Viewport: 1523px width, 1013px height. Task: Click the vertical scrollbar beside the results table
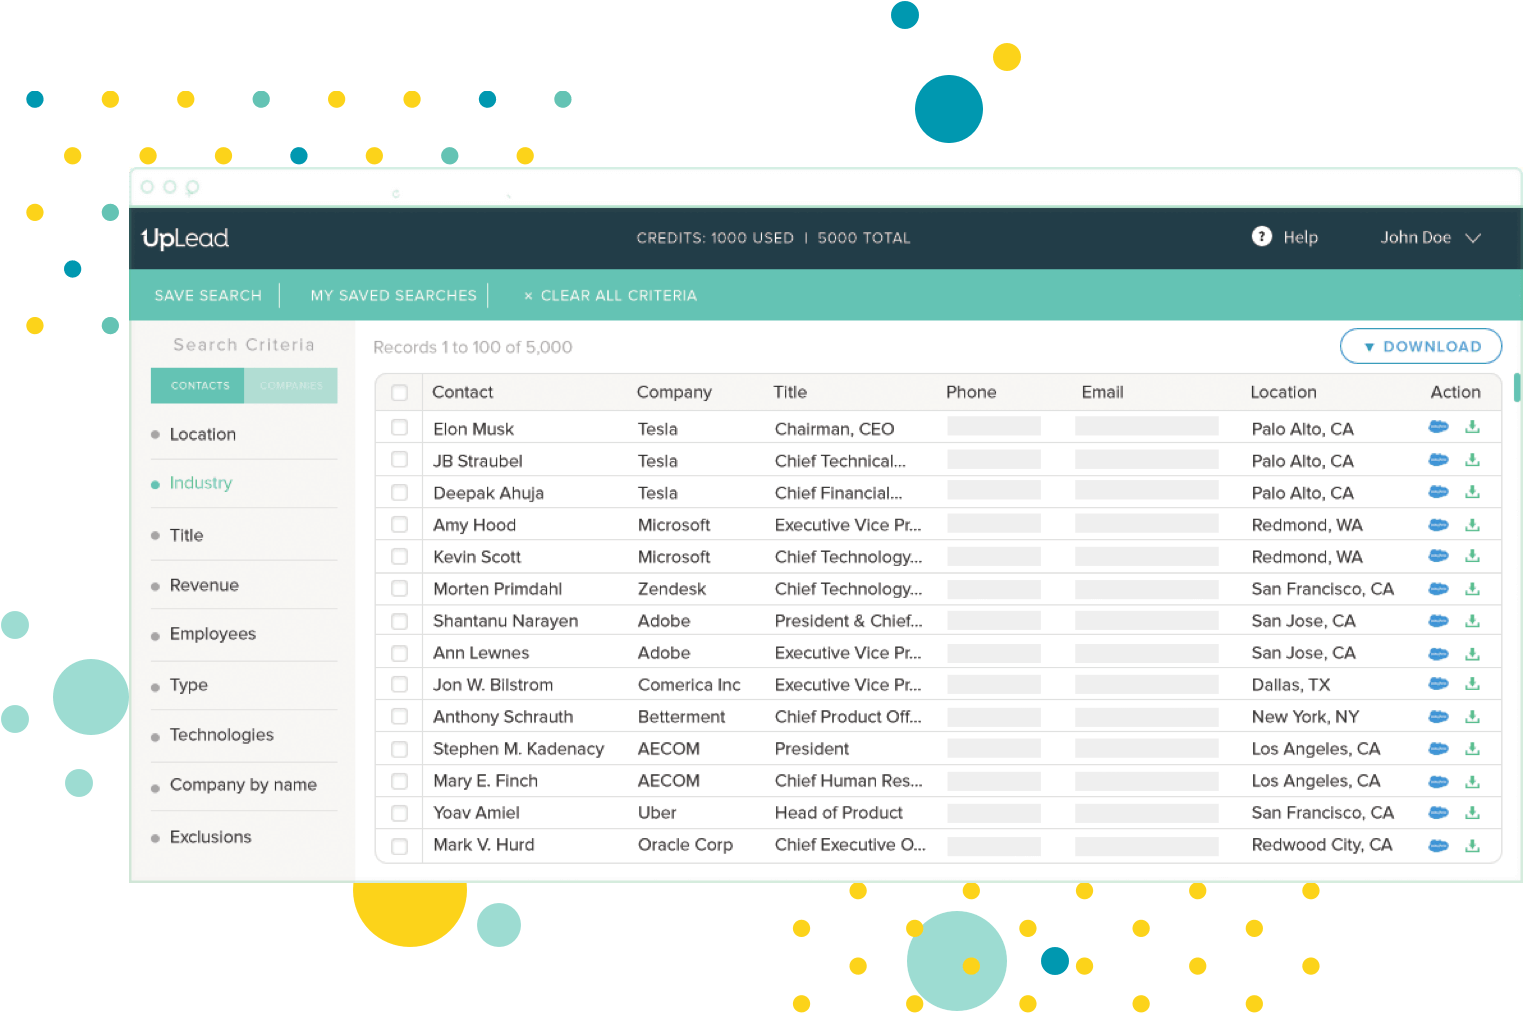pos(1516,388)
